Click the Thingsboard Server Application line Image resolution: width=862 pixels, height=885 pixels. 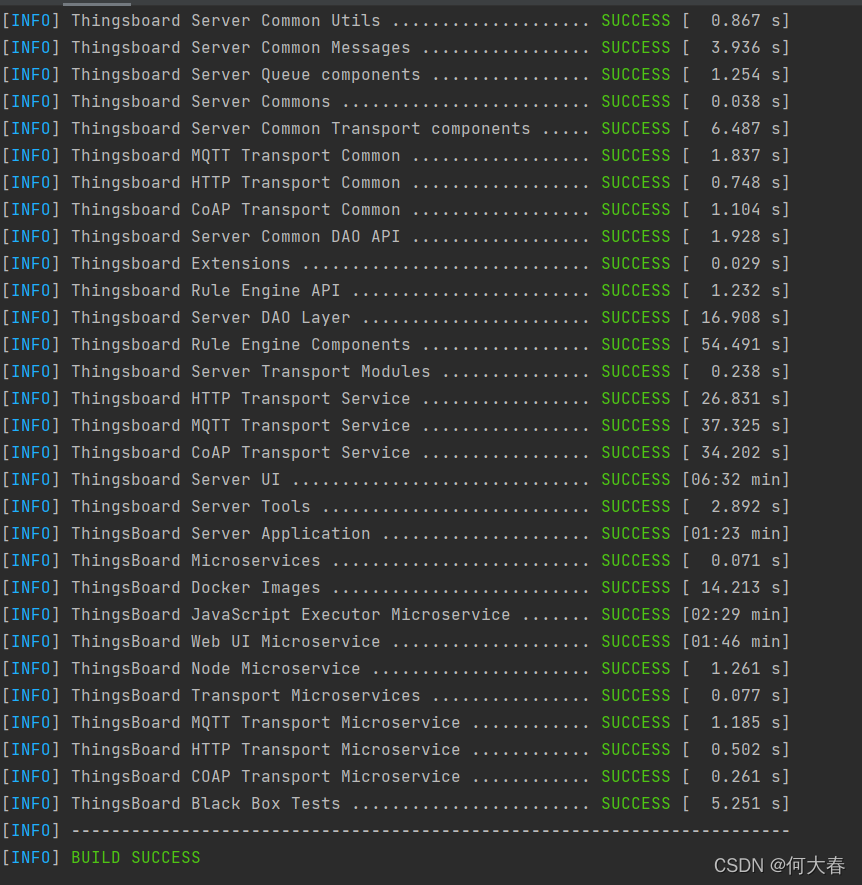[x=220, y=533]
